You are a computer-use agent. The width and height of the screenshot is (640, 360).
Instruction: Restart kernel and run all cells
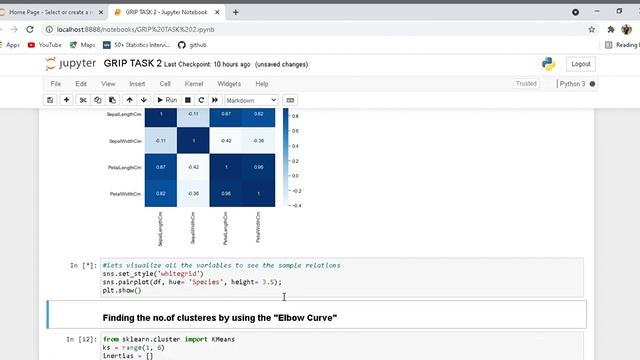(x=215, y=100)
